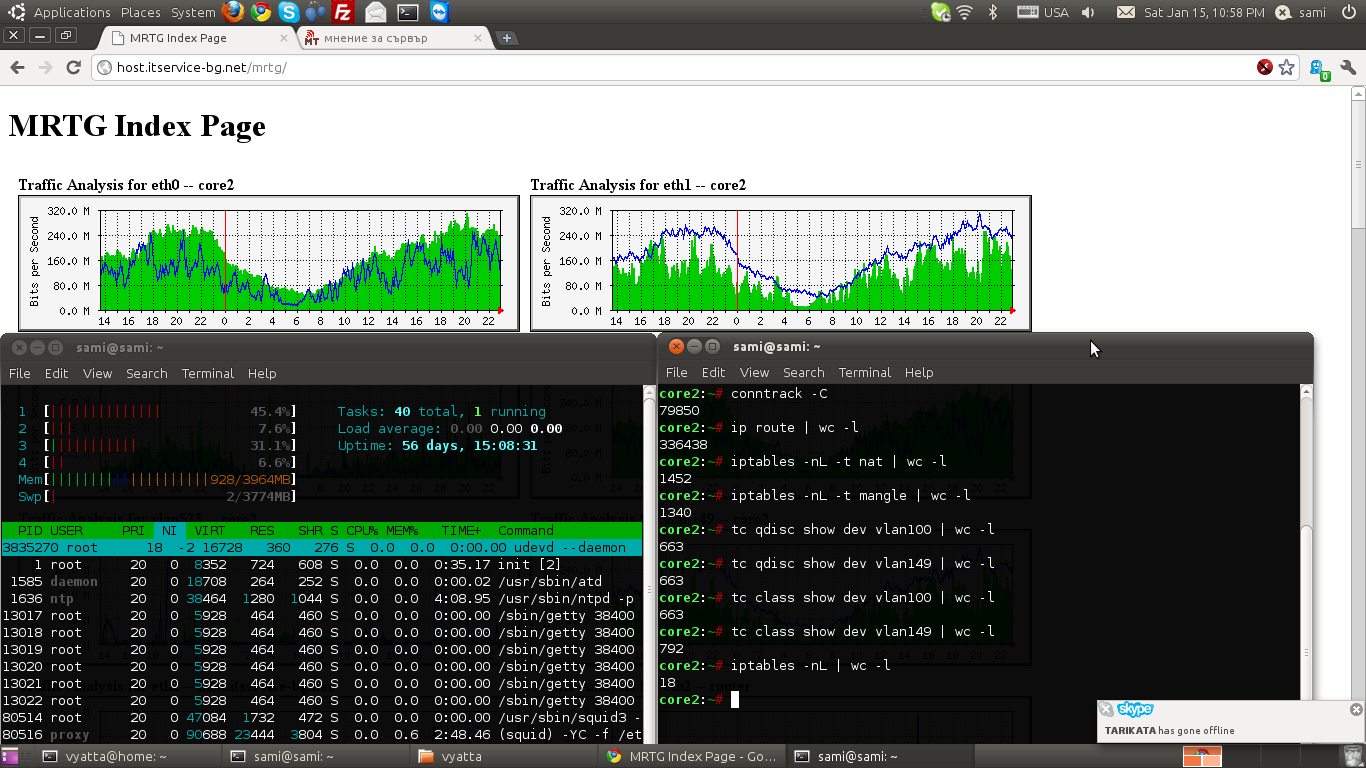Launch Firefox from the top panel
Screen dimensions: 1366x768
pos(232,12)
